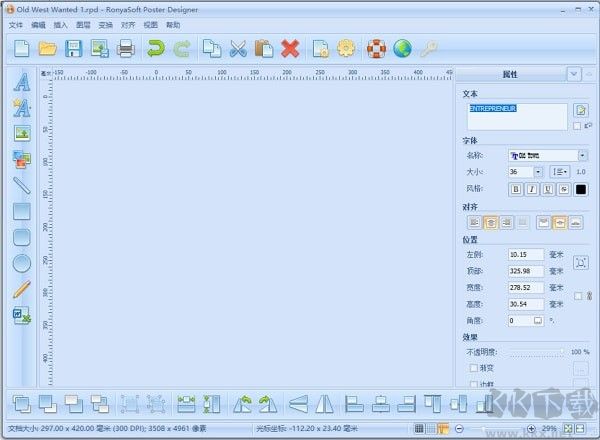The height and width of the screenshot is (440, 600).
Task: Open the black font color swatch
Action: (x=581, y=189)
